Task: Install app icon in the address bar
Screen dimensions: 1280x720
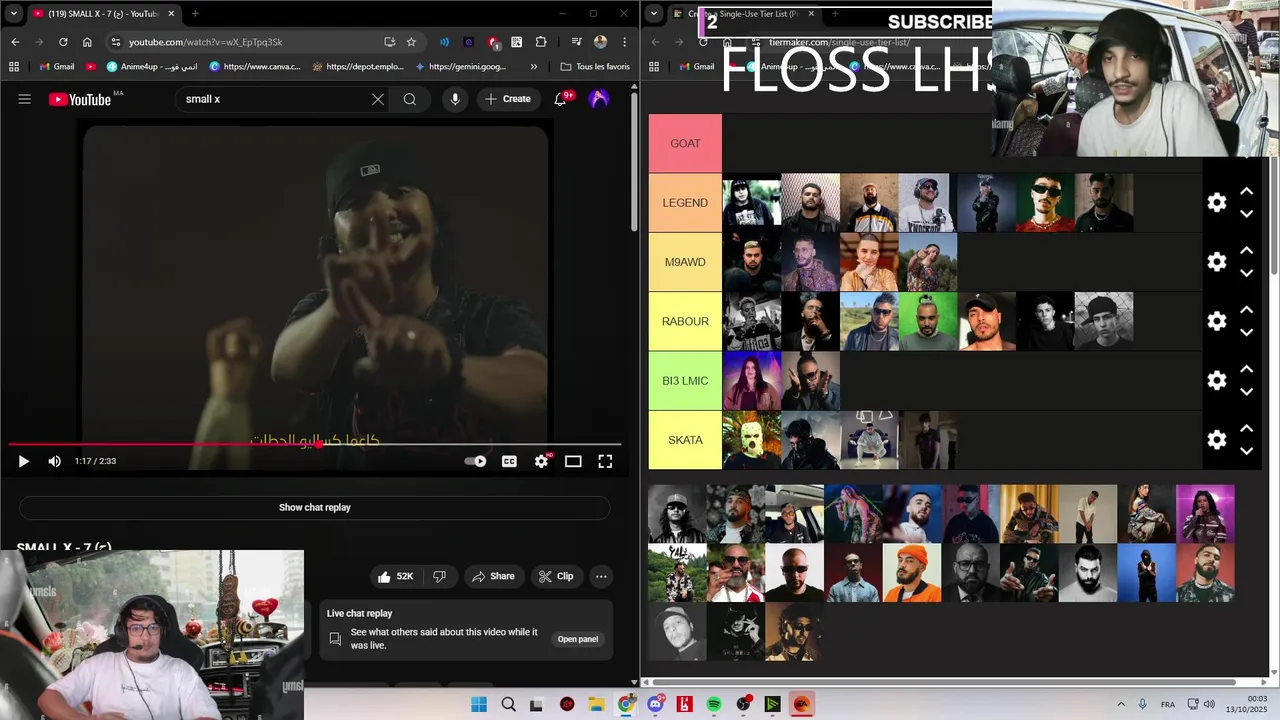Action: (x=389, y=42)
